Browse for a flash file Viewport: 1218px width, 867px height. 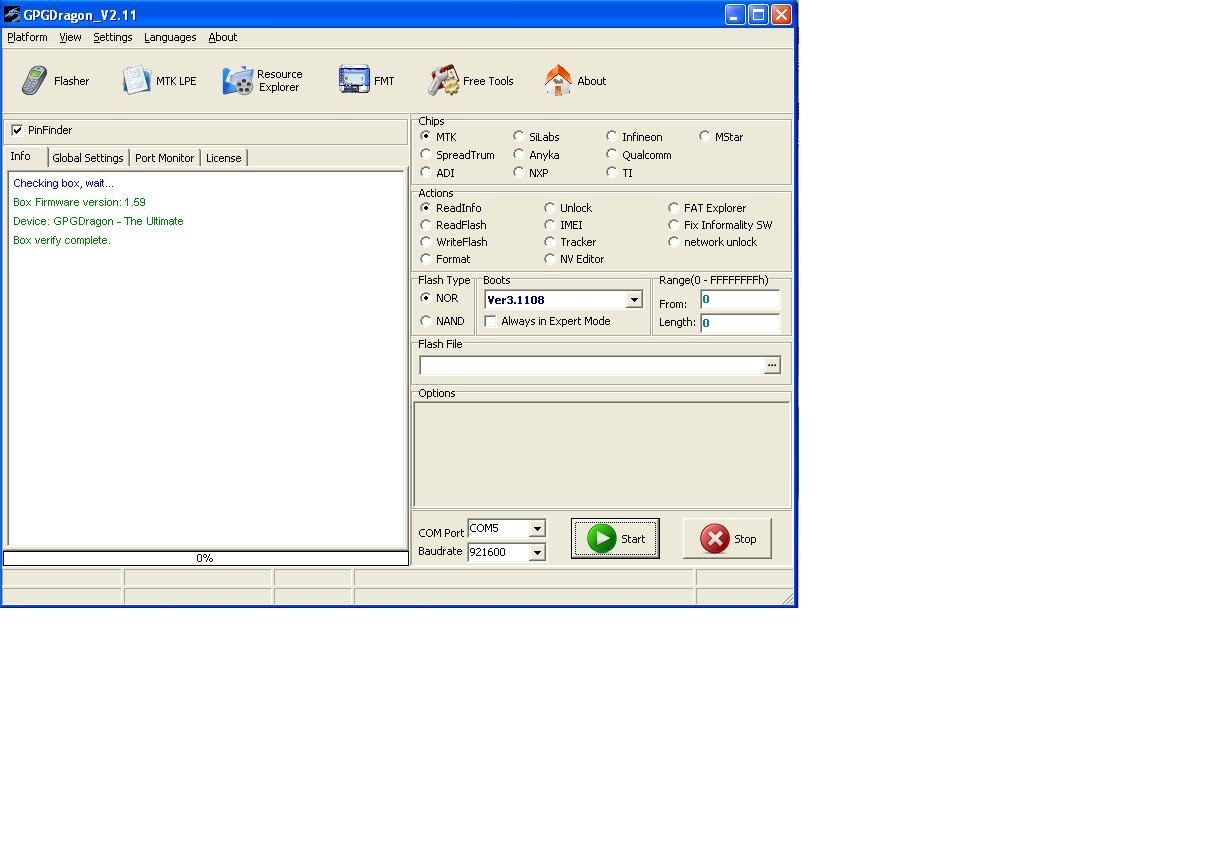tap(772, 366)
